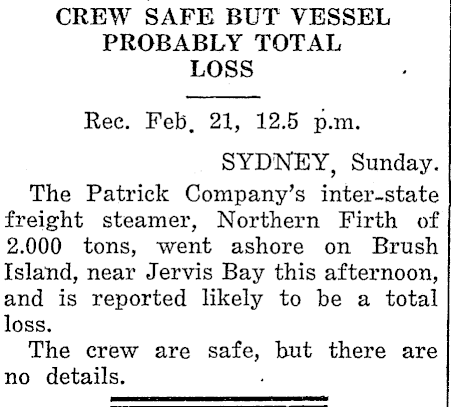Click the word reported

tap(139, 299)
